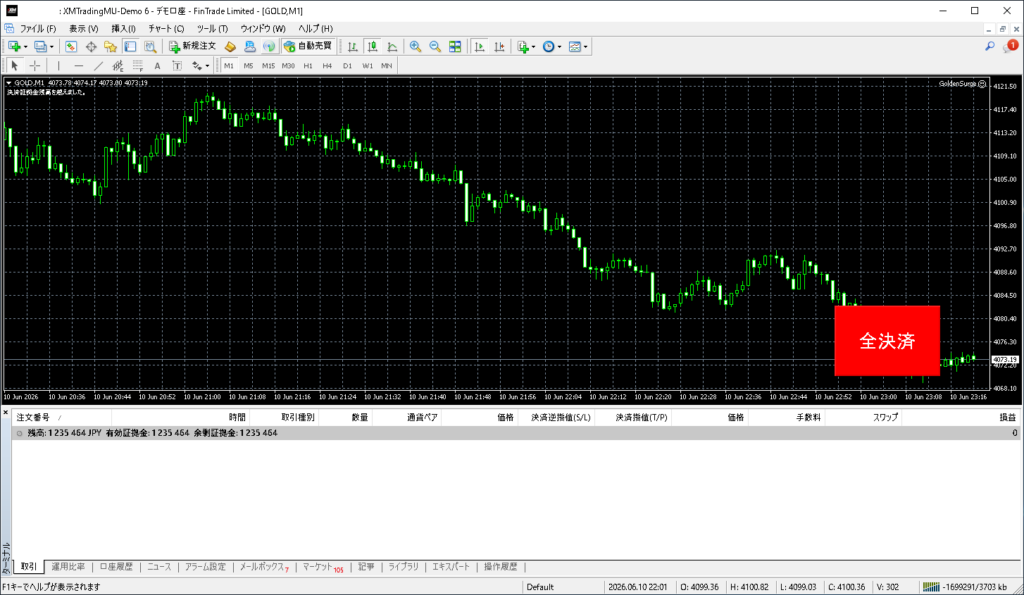Open the メールボックス tab
This screenshot has height=595, width=1024.
(264, 567)
